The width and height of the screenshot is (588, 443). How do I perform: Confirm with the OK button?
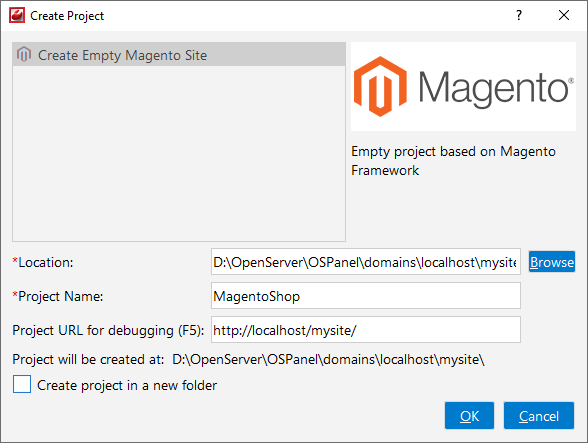point(469,416)
